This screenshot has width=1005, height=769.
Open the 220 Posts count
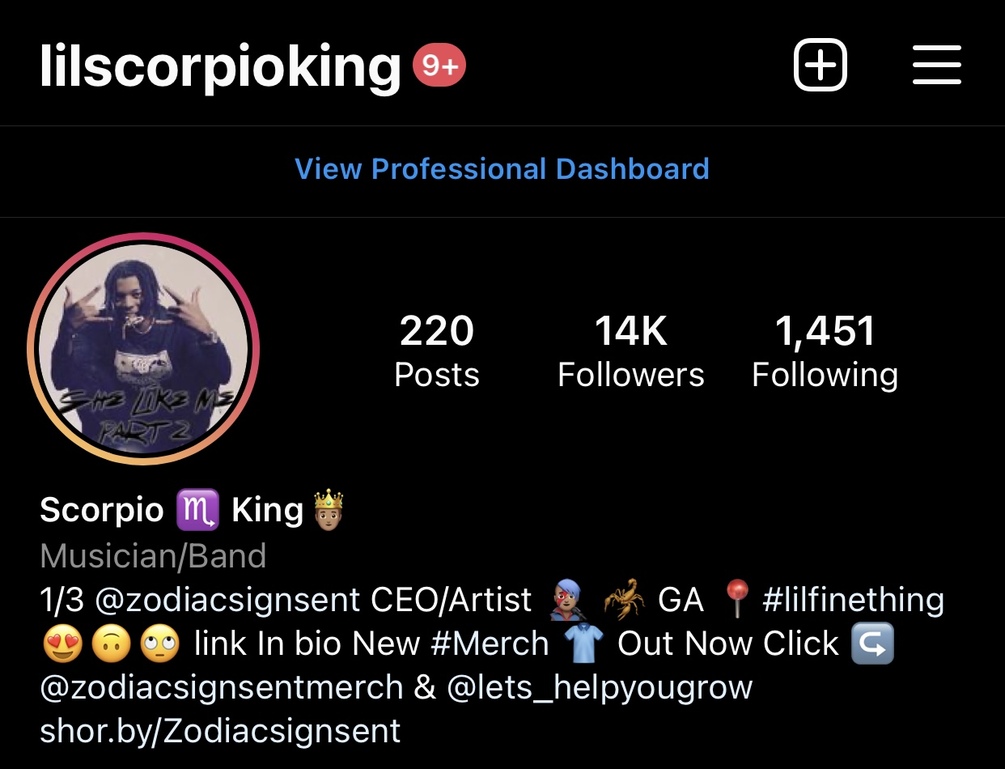point(436,351)
